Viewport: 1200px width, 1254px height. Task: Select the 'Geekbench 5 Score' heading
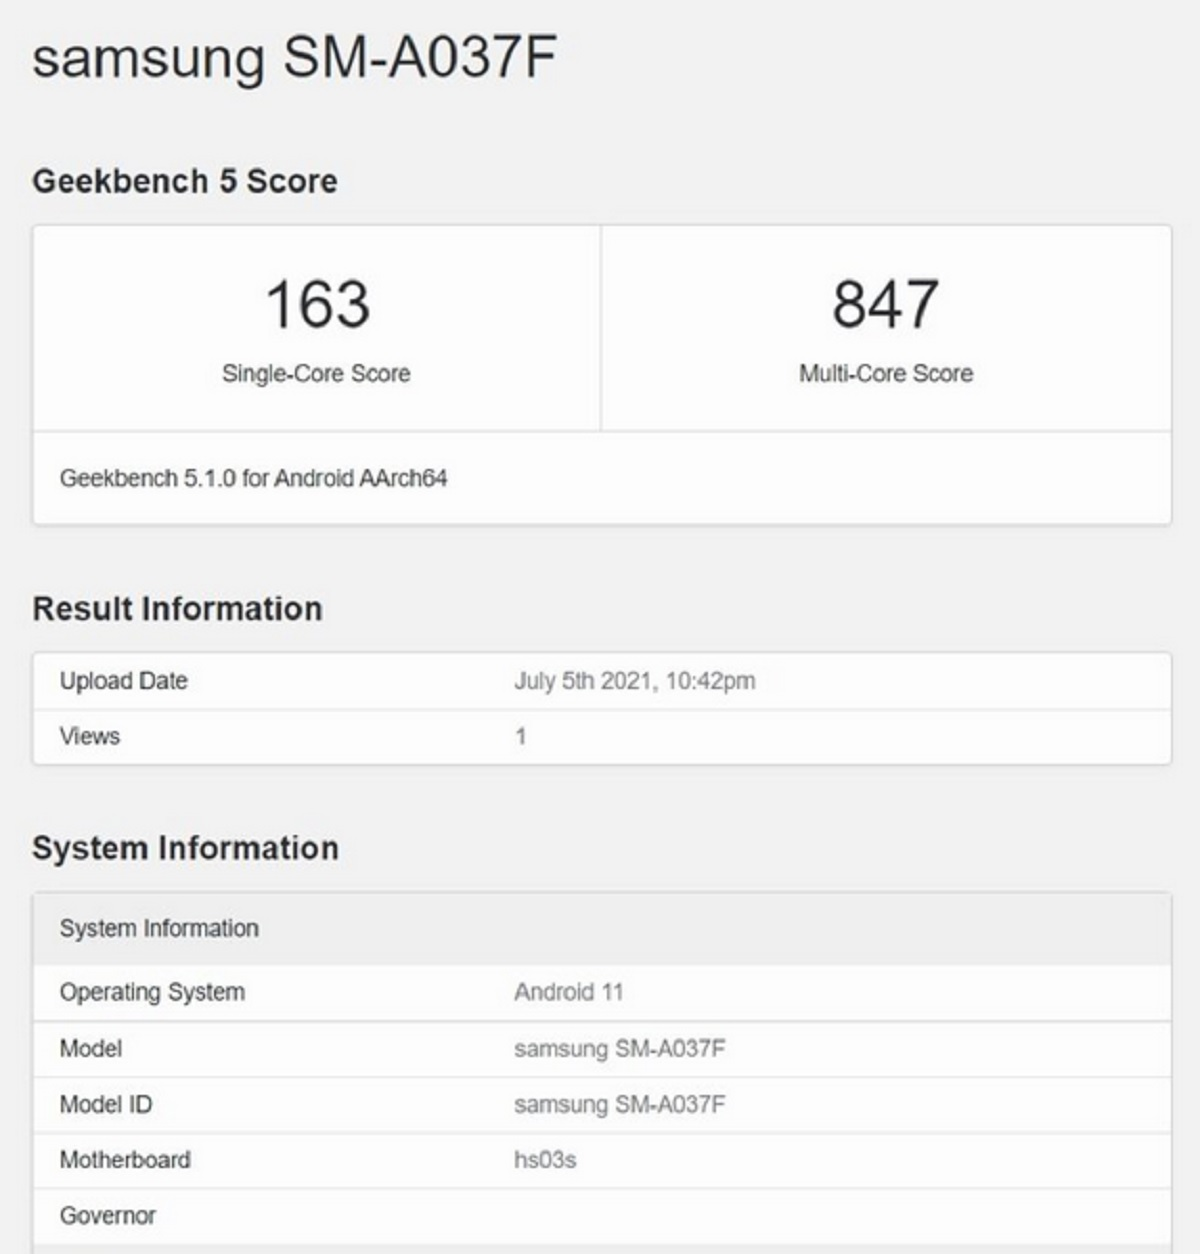(185, 181)
